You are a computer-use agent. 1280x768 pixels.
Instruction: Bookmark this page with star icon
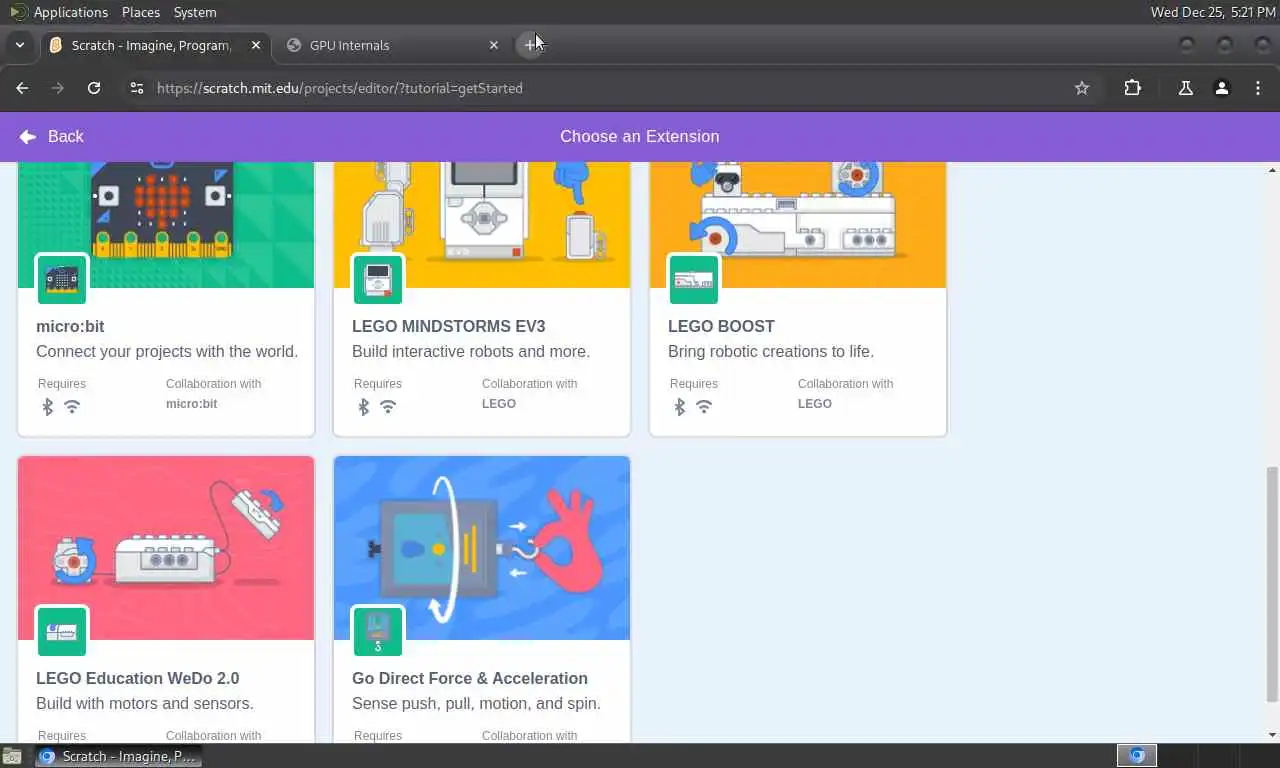pos(1082,88)
